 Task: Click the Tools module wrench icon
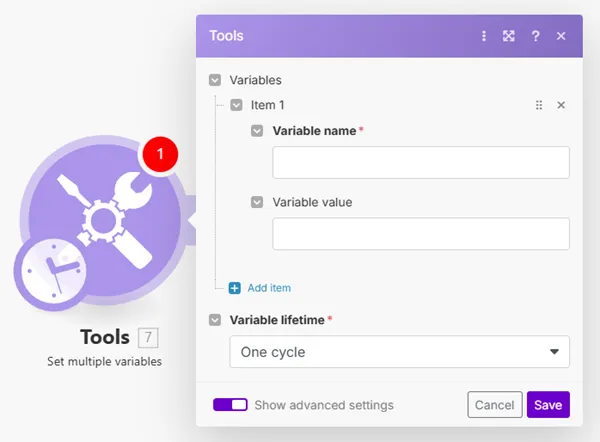104,220
